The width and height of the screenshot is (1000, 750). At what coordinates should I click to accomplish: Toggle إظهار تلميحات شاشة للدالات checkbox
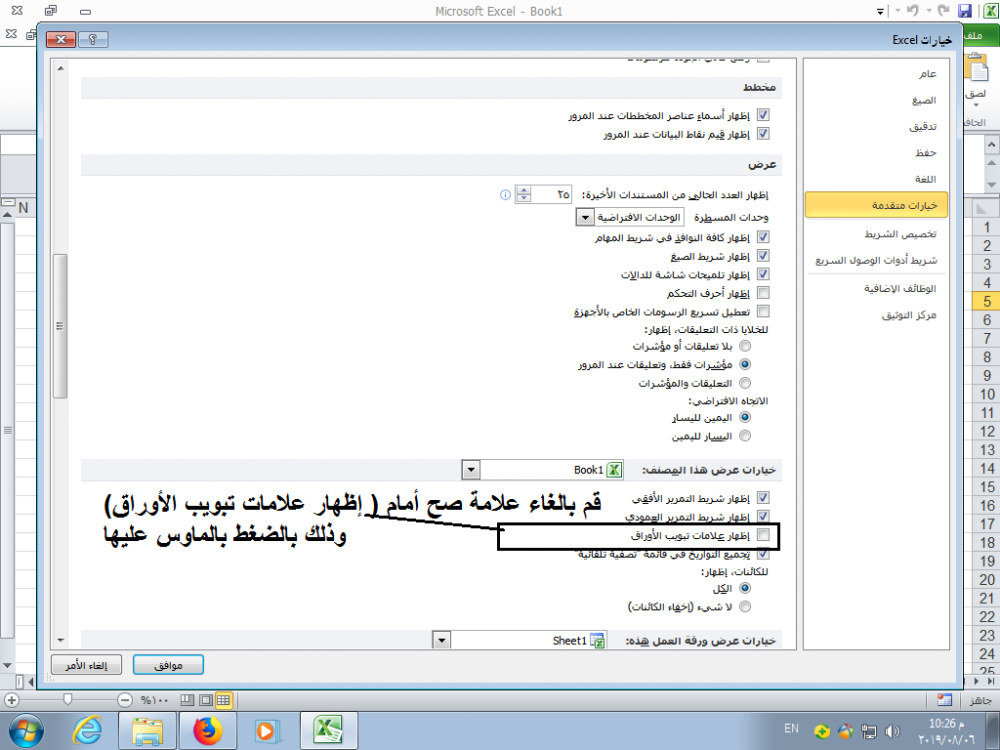[763, 274]
